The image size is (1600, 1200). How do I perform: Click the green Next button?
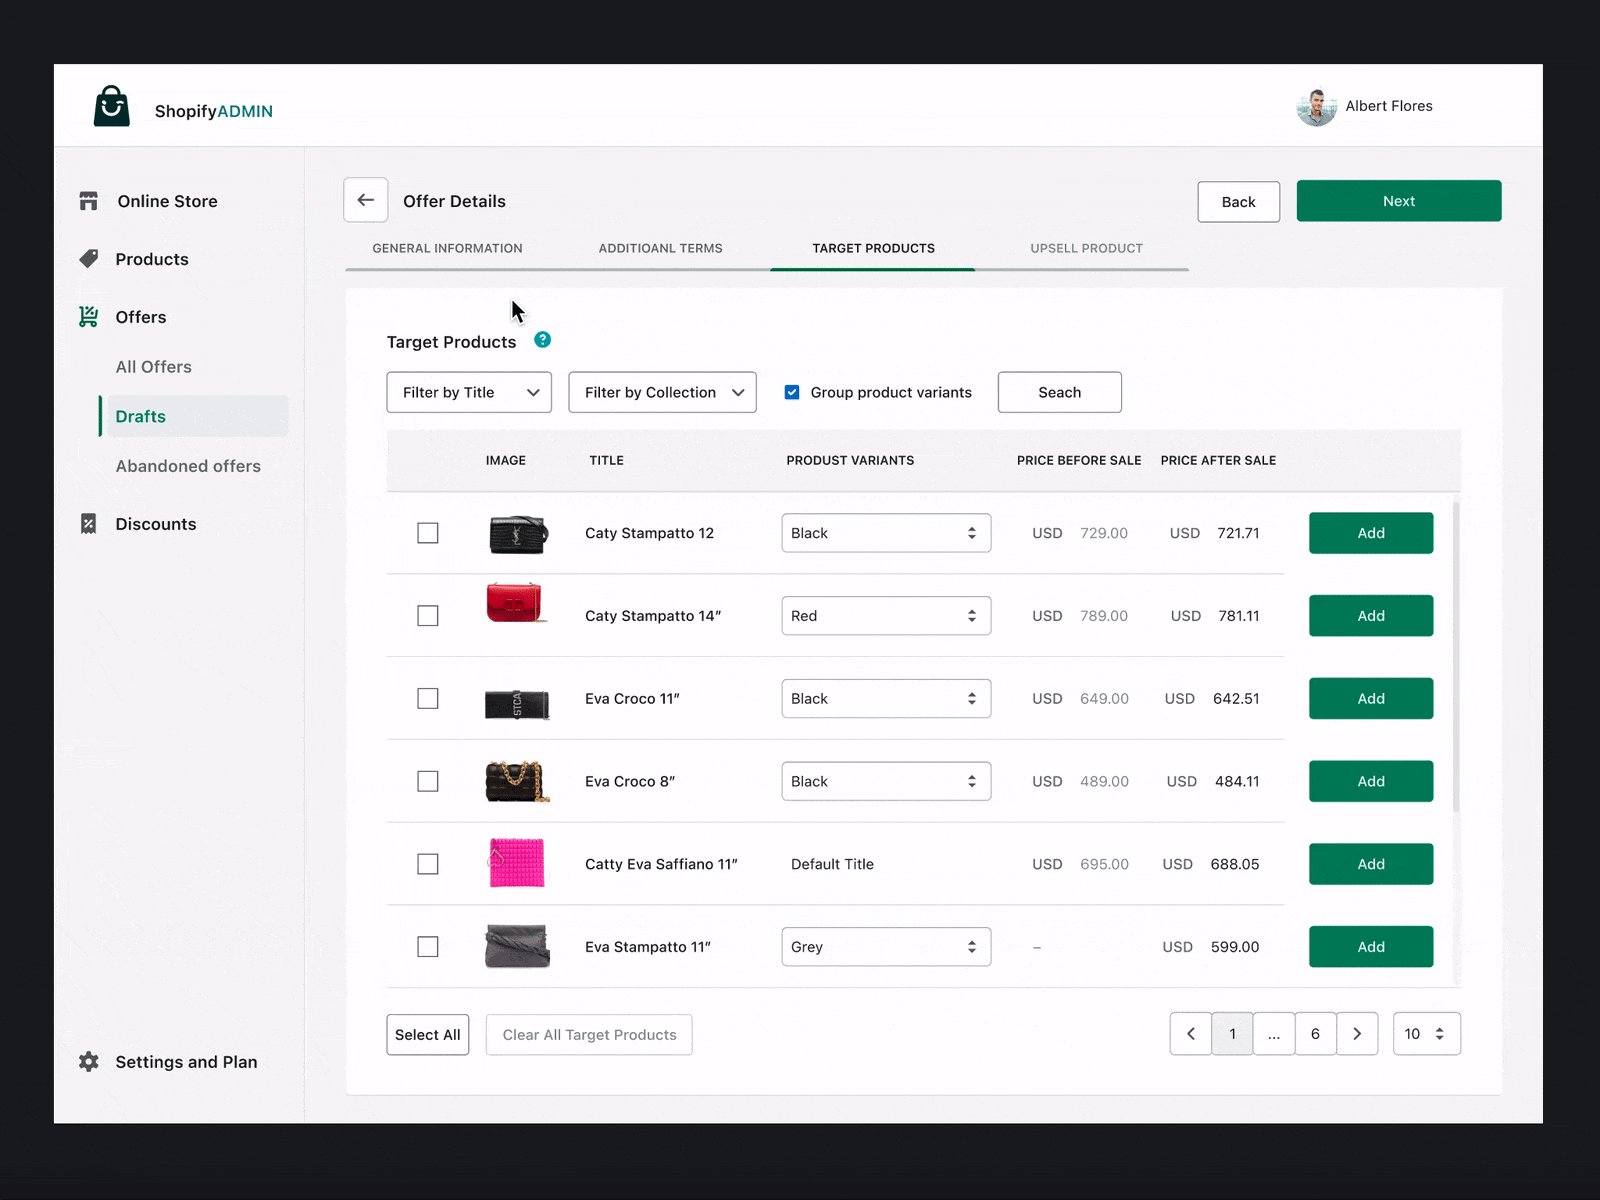1399,201
